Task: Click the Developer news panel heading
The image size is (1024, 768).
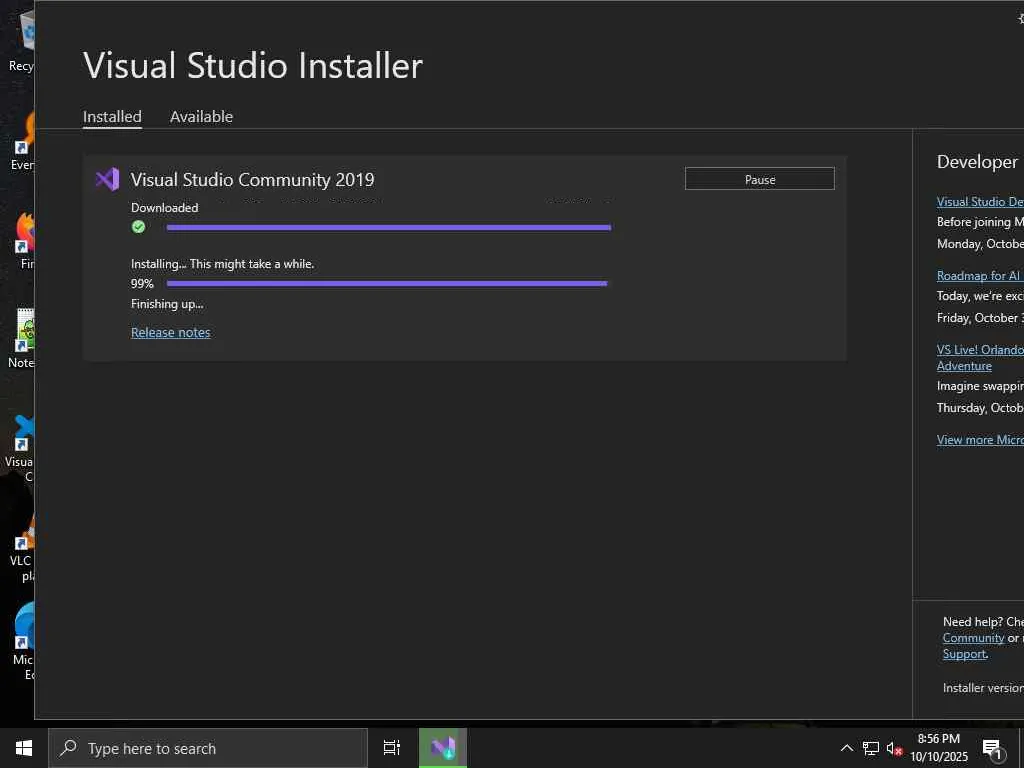Action: point(978,162)
